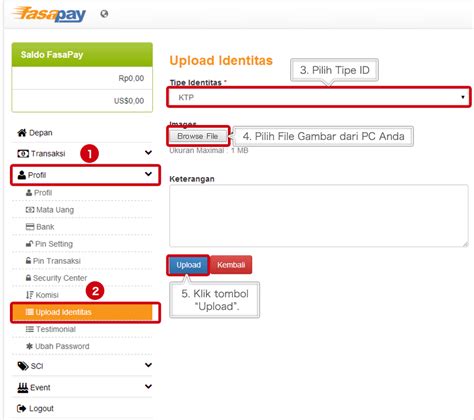Click the Upload Identitas page heading
474x420 pixels.
(221, 61)
